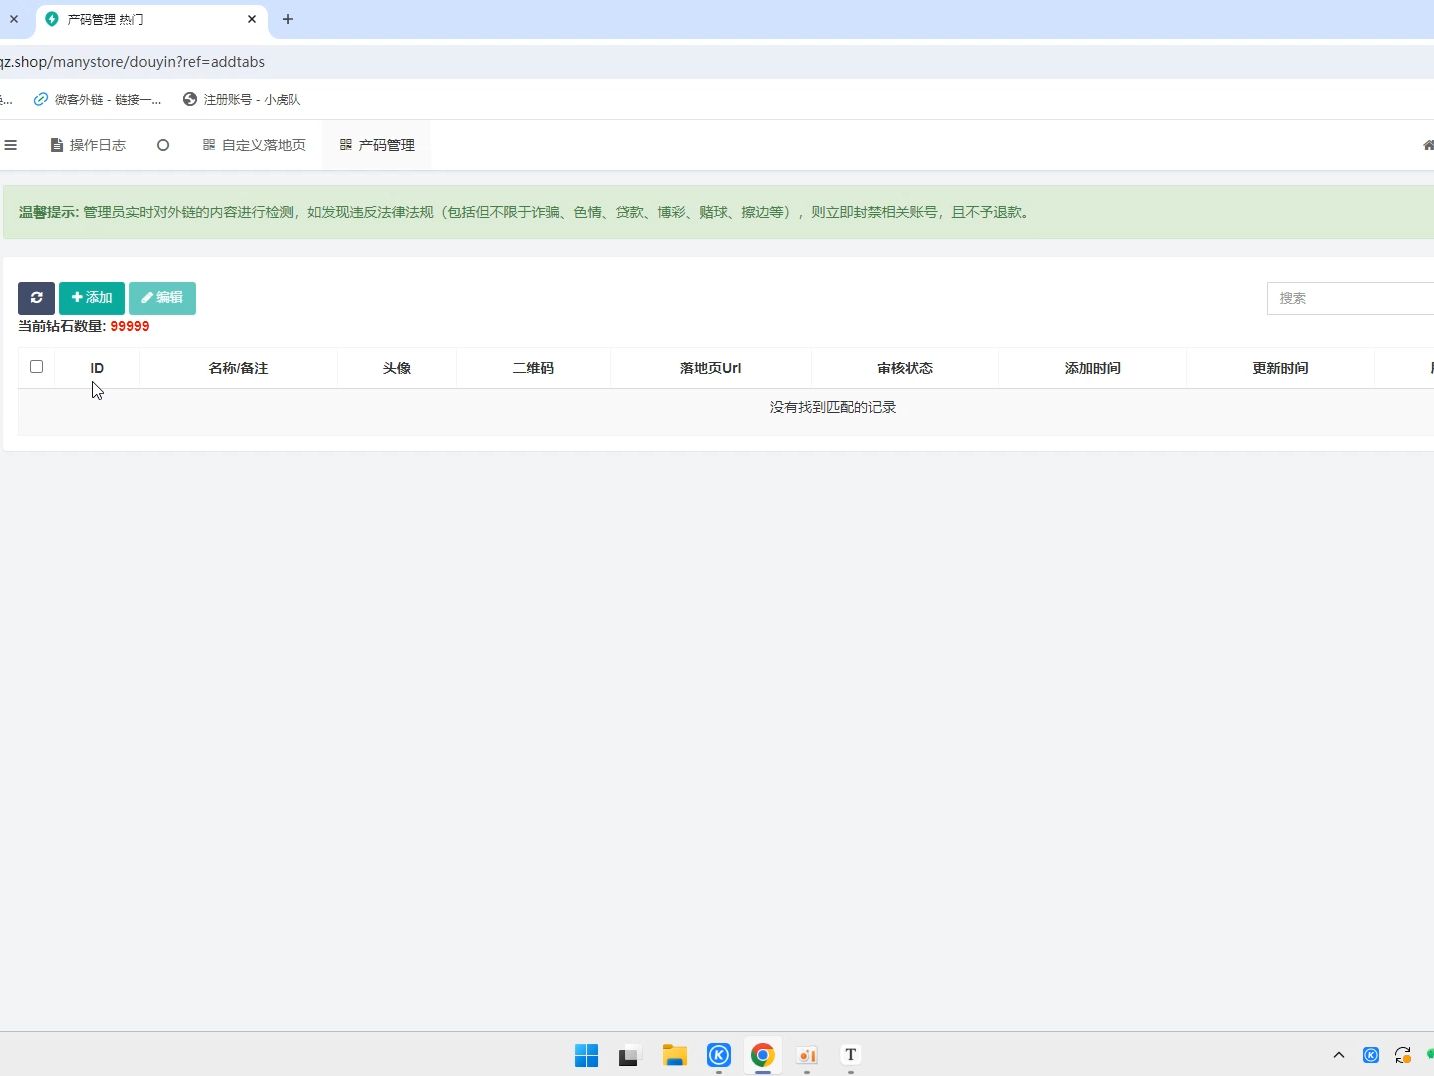
Task: Click the sync tray icon
Action: tap(1403, 1055)
